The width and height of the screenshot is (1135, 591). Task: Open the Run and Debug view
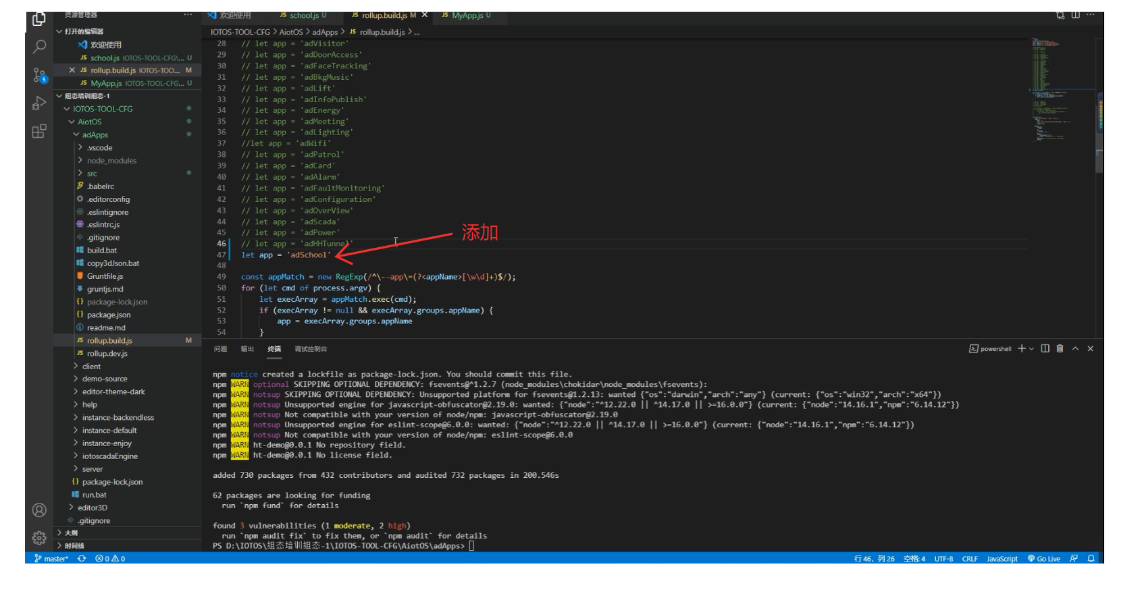pyautogui.click(x=39, y=103)
